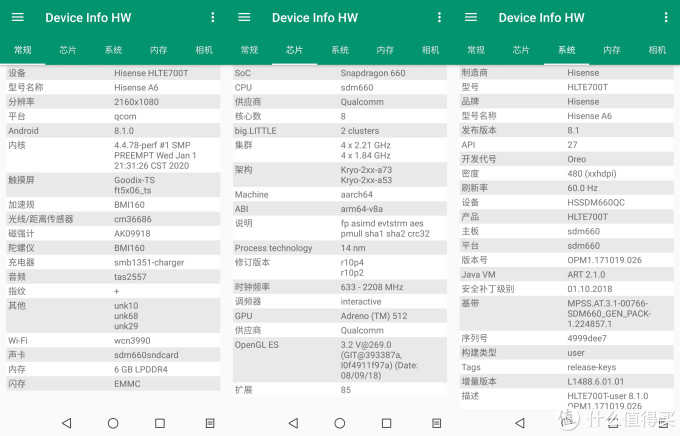The width and height of the screenshot is (680, 436).
Task: Tap the 开发代号 value Oreo
Action: coord(577,159)
